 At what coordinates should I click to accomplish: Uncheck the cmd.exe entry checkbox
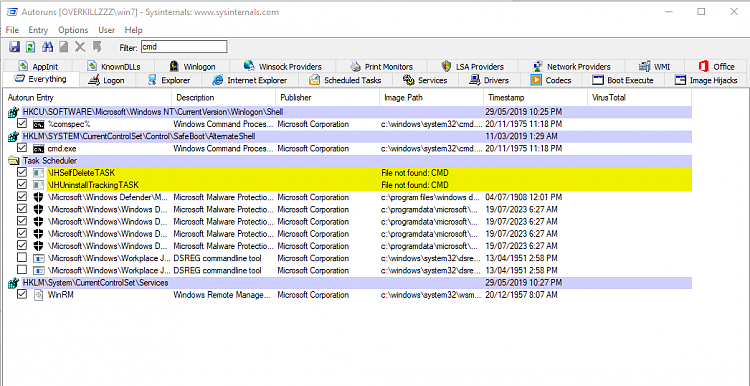point(21,148)
